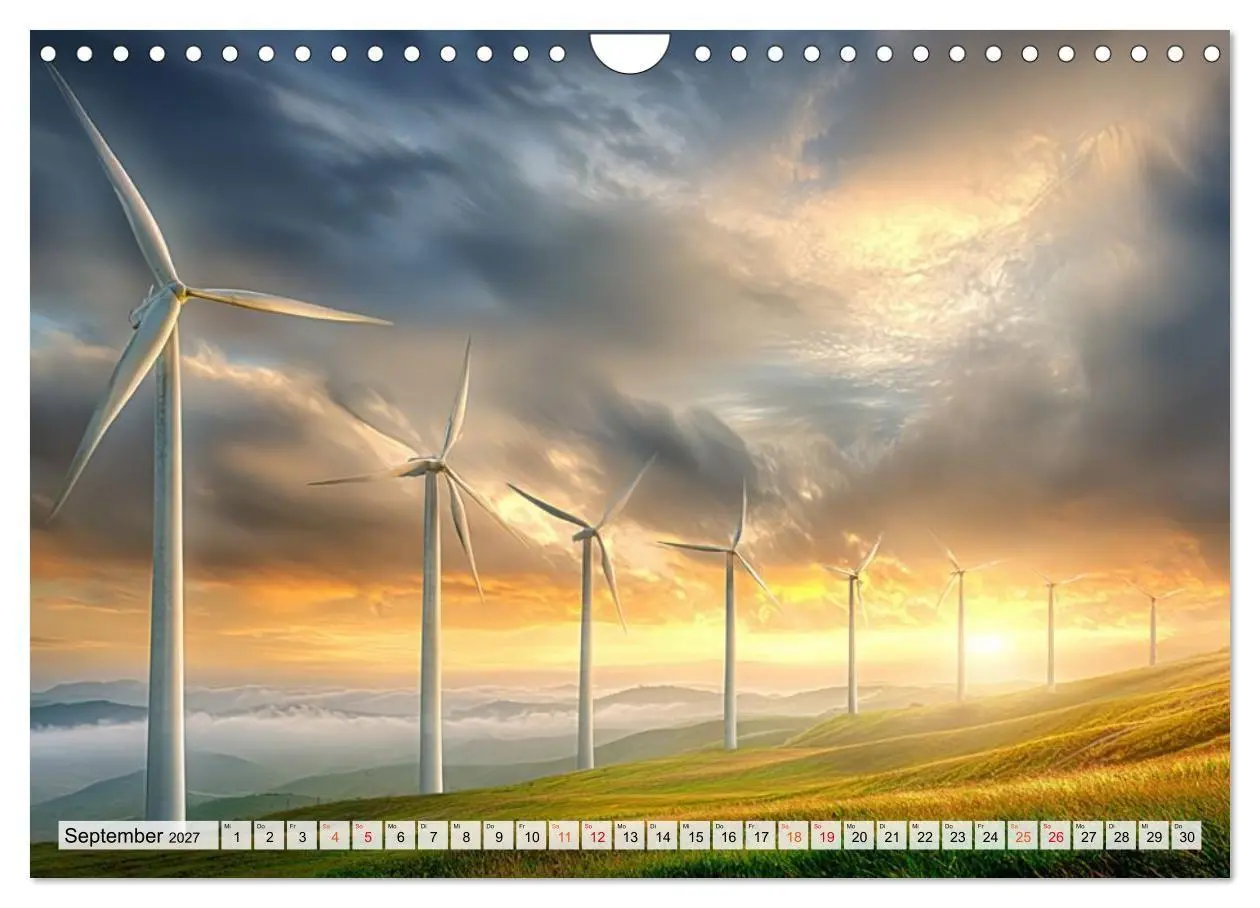
Task: Select day 2 (Do) in the calendar strip
Action: [x=269, y=836]
